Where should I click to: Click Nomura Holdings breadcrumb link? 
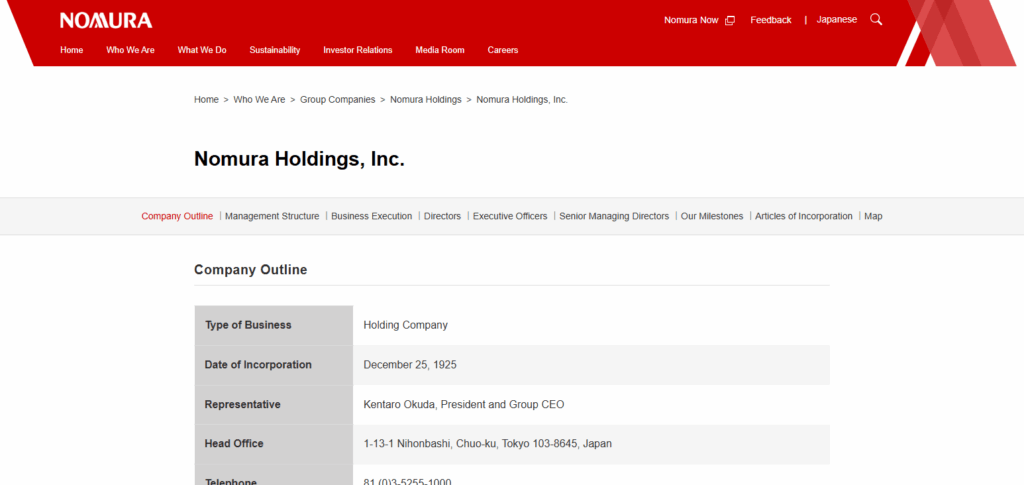point(426,100)
